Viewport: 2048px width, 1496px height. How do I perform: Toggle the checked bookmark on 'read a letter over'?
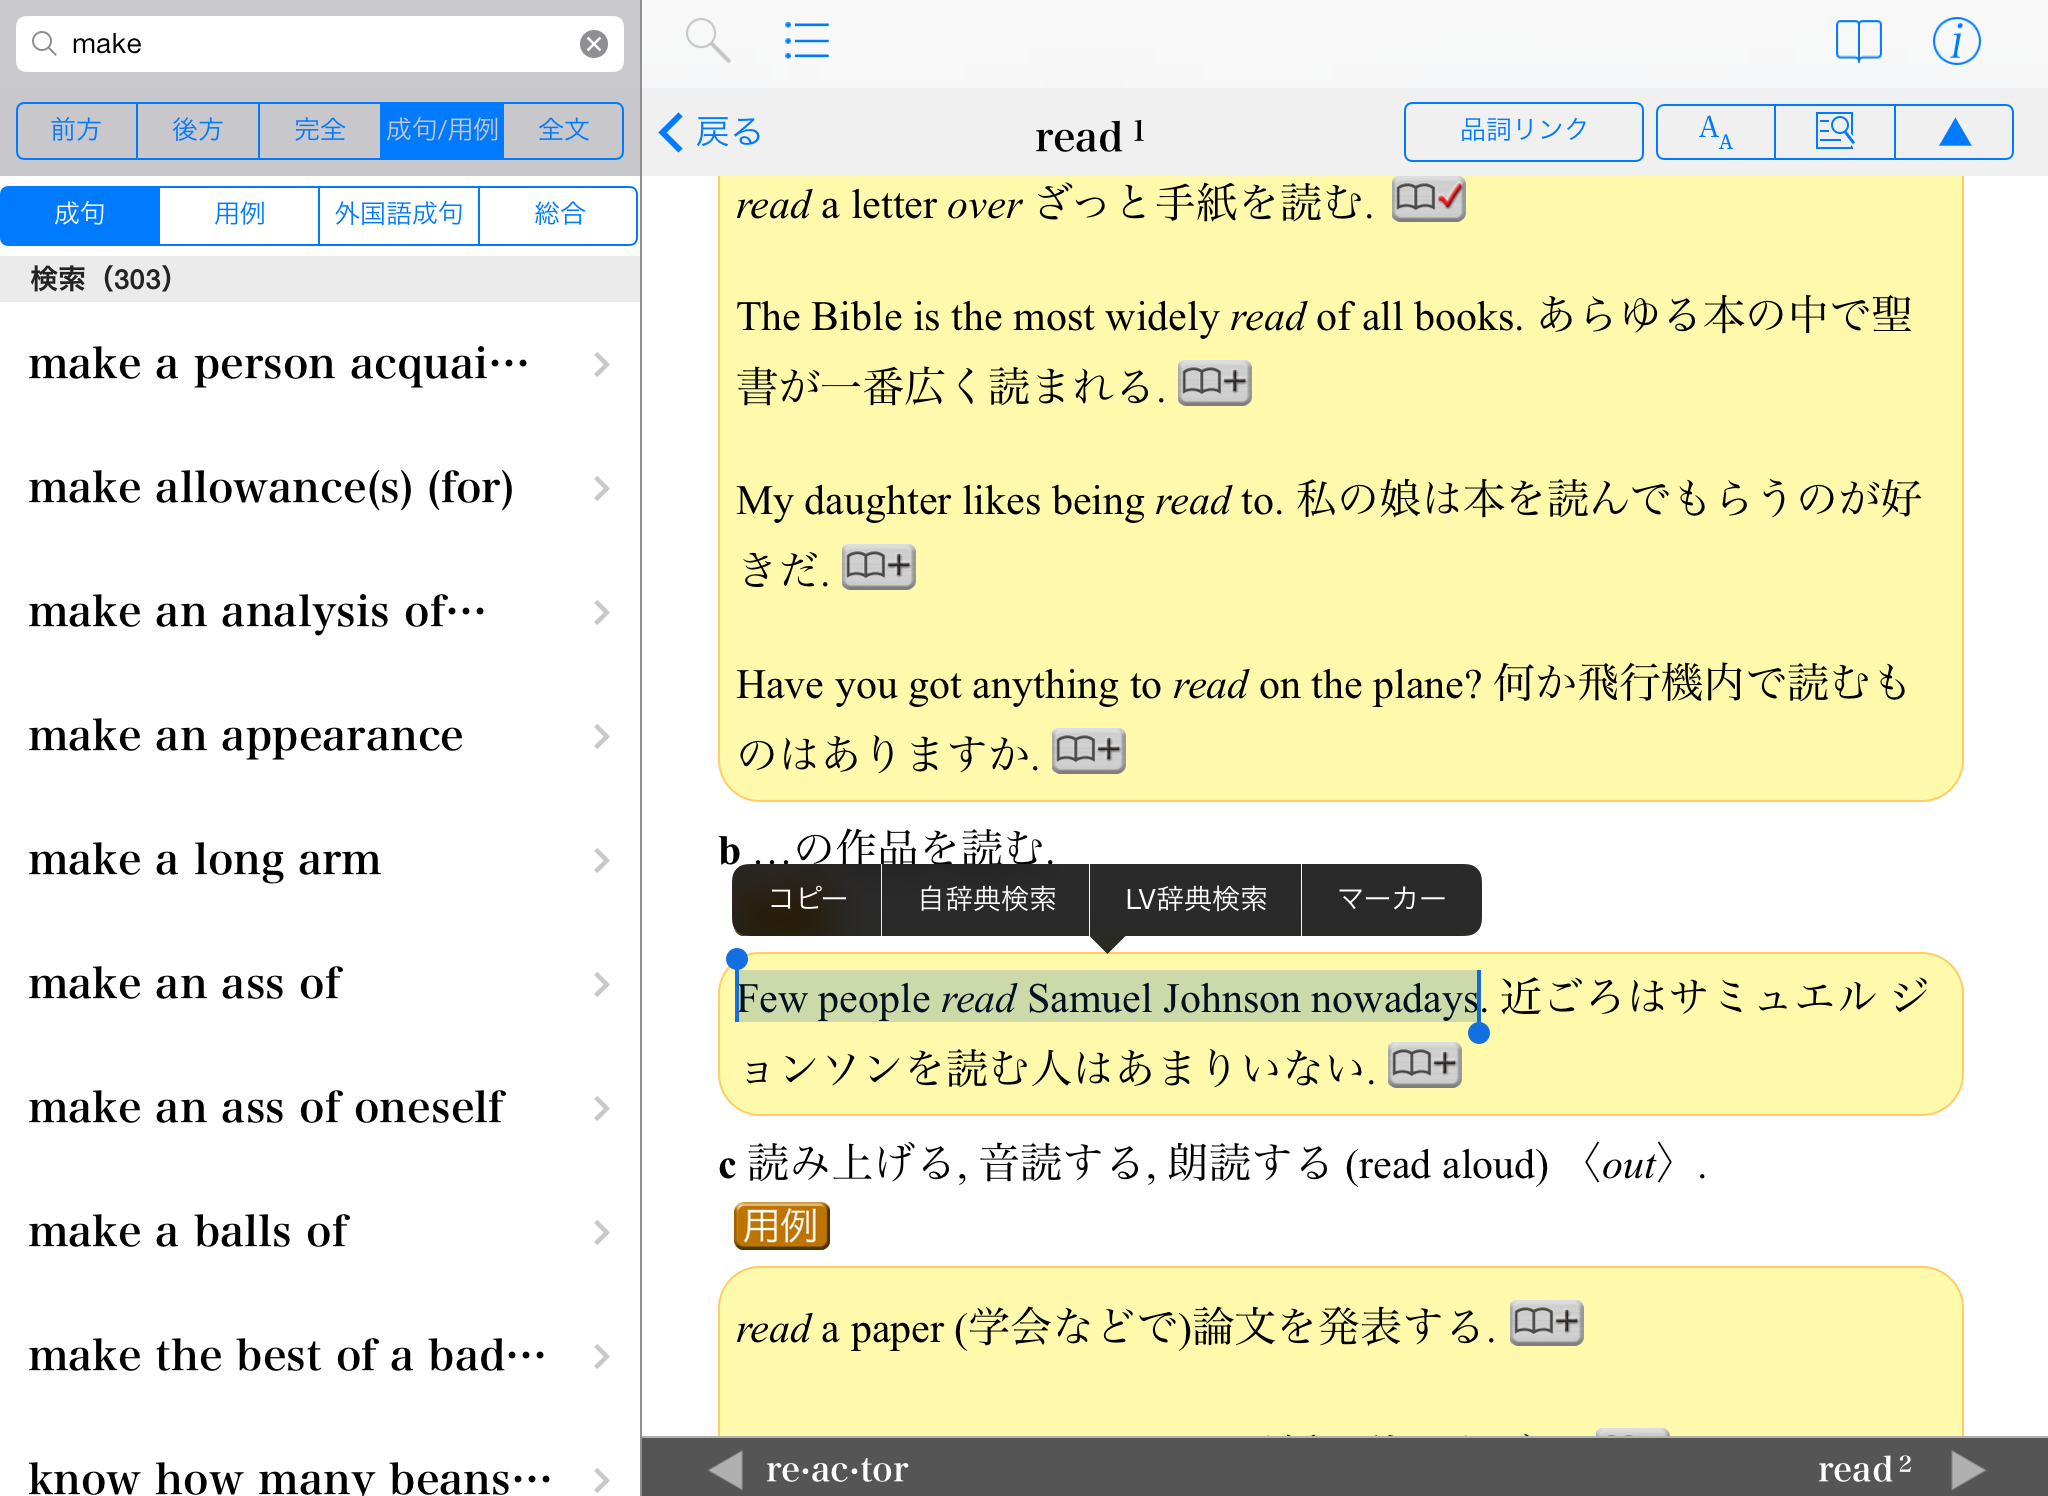pyautogui.click(x=1428, y=199)
